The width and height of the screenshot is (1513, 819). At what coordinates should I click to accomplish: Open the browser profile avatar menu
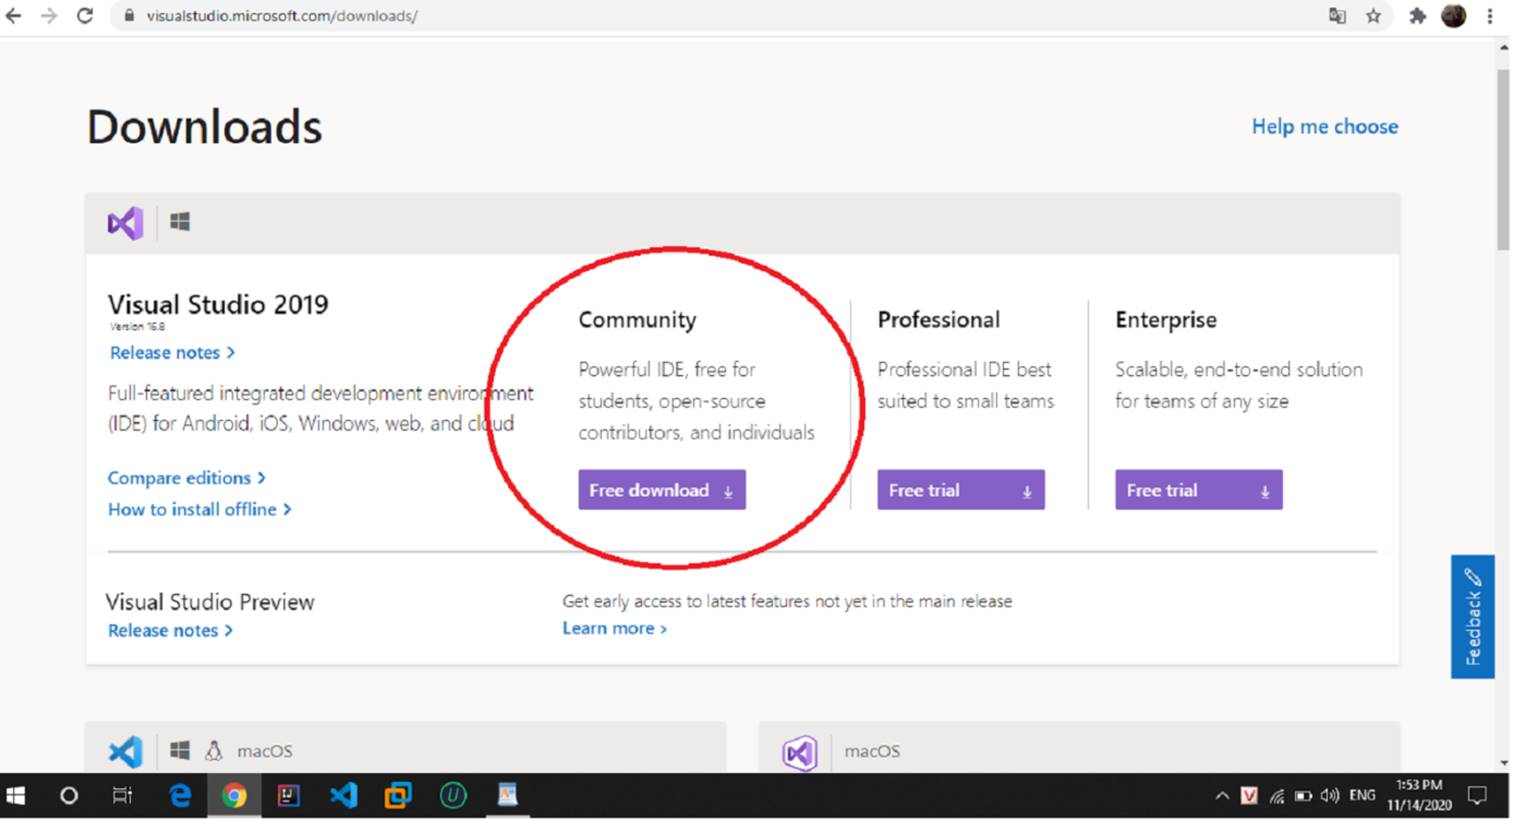tap(1453, 15)
